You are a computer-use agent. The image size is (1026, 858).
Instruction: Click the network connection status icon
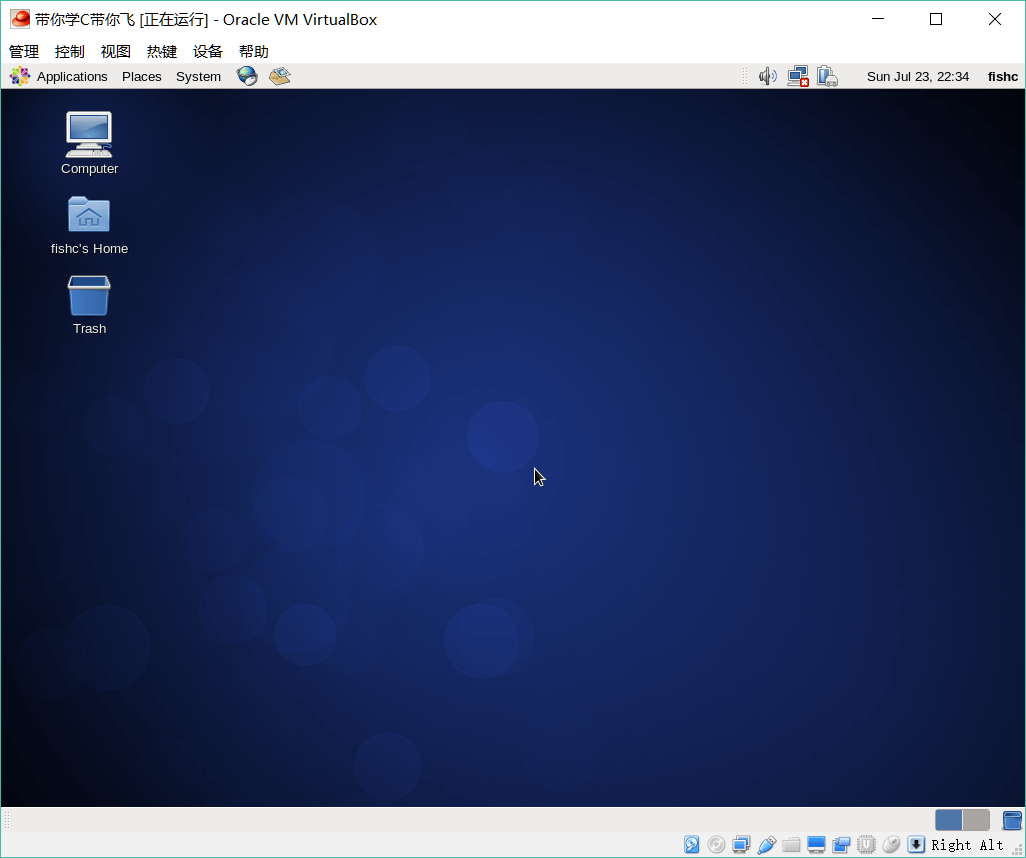[797, 76]
